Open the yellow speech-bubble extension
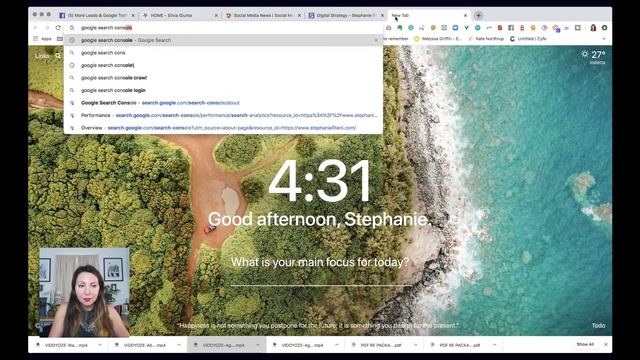This screenshot has height=360, width=640. [433, 28]
